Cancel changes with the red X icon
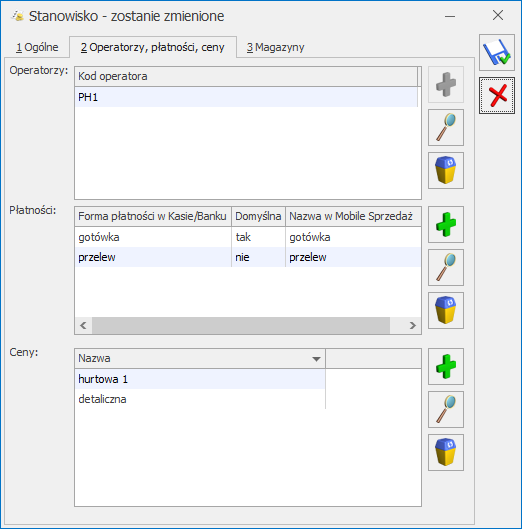Screen dimensions: 522x529 click(497, 95)
